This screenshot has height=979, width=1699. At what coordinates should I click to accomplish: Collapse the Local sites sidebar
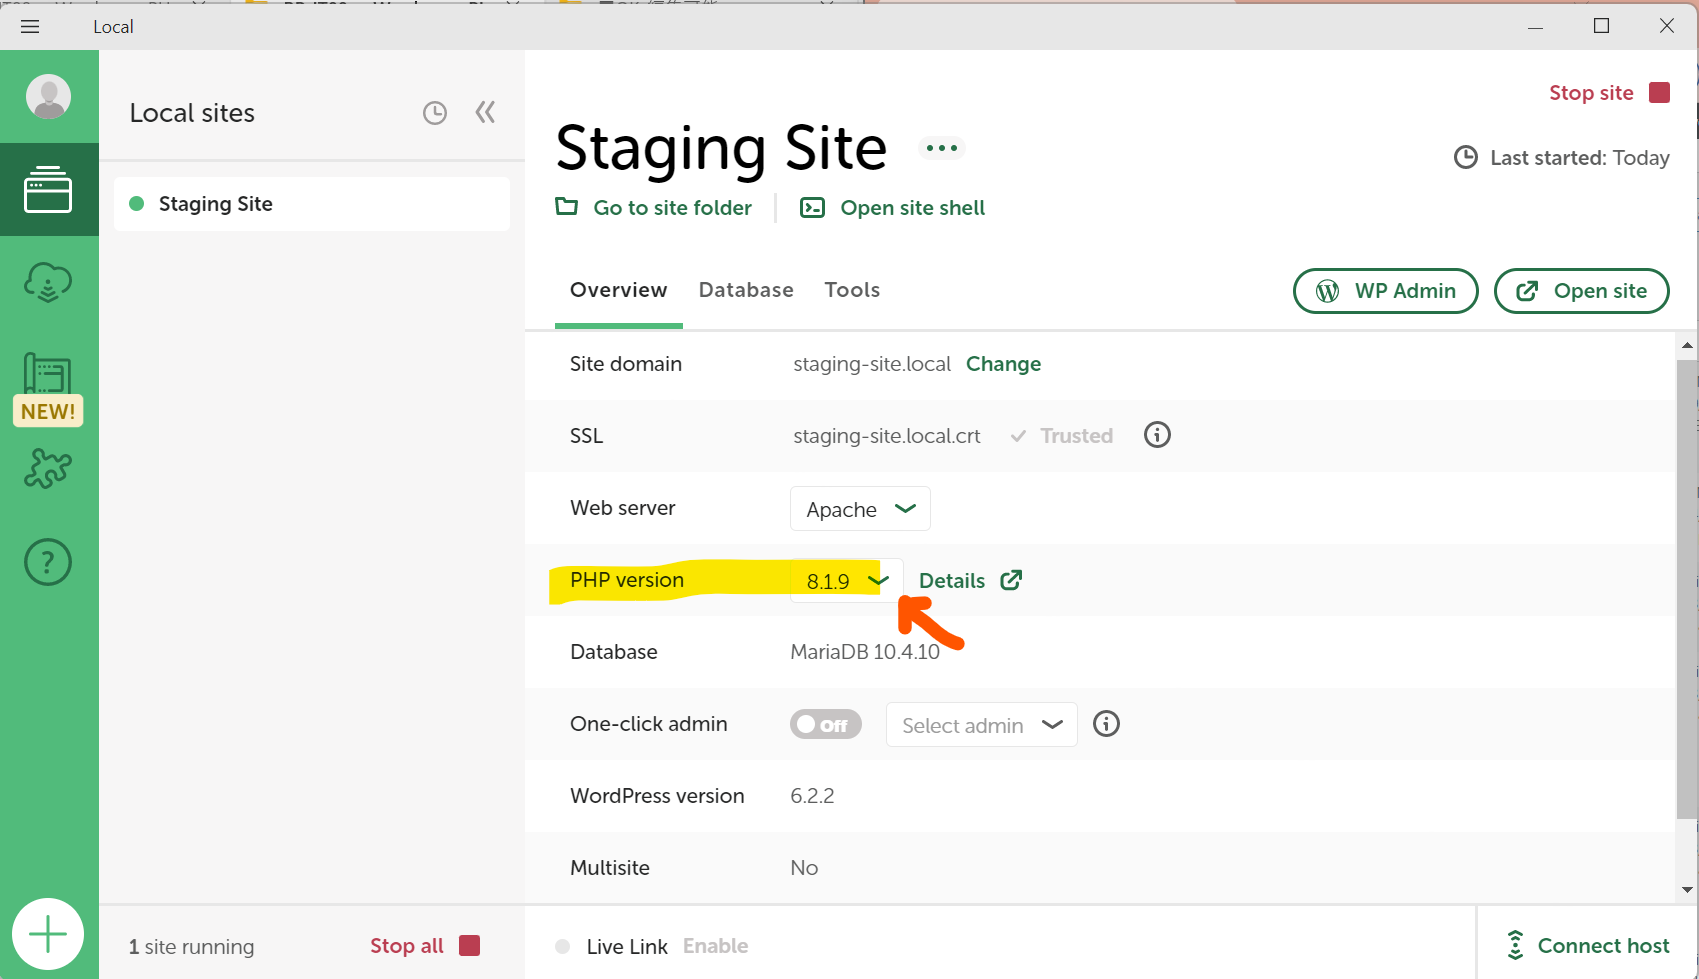[485, 112]
